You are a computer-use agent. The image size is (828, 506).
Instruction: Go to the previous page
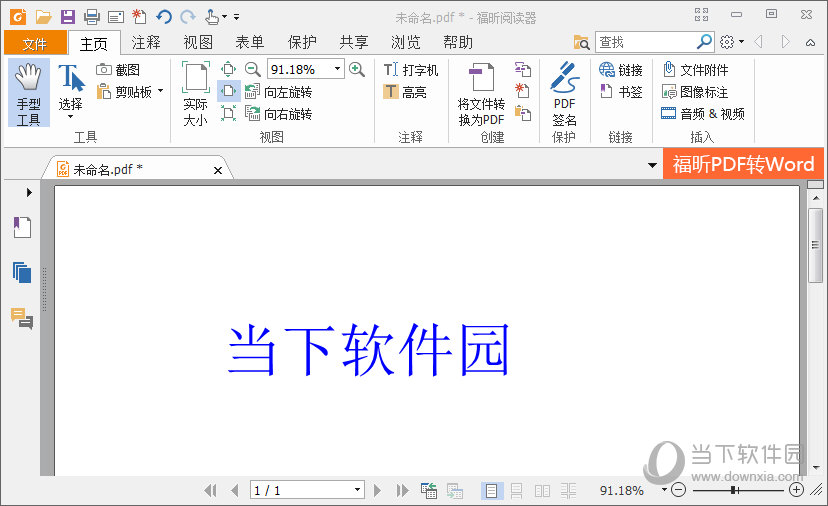click(x=235, y=491)
